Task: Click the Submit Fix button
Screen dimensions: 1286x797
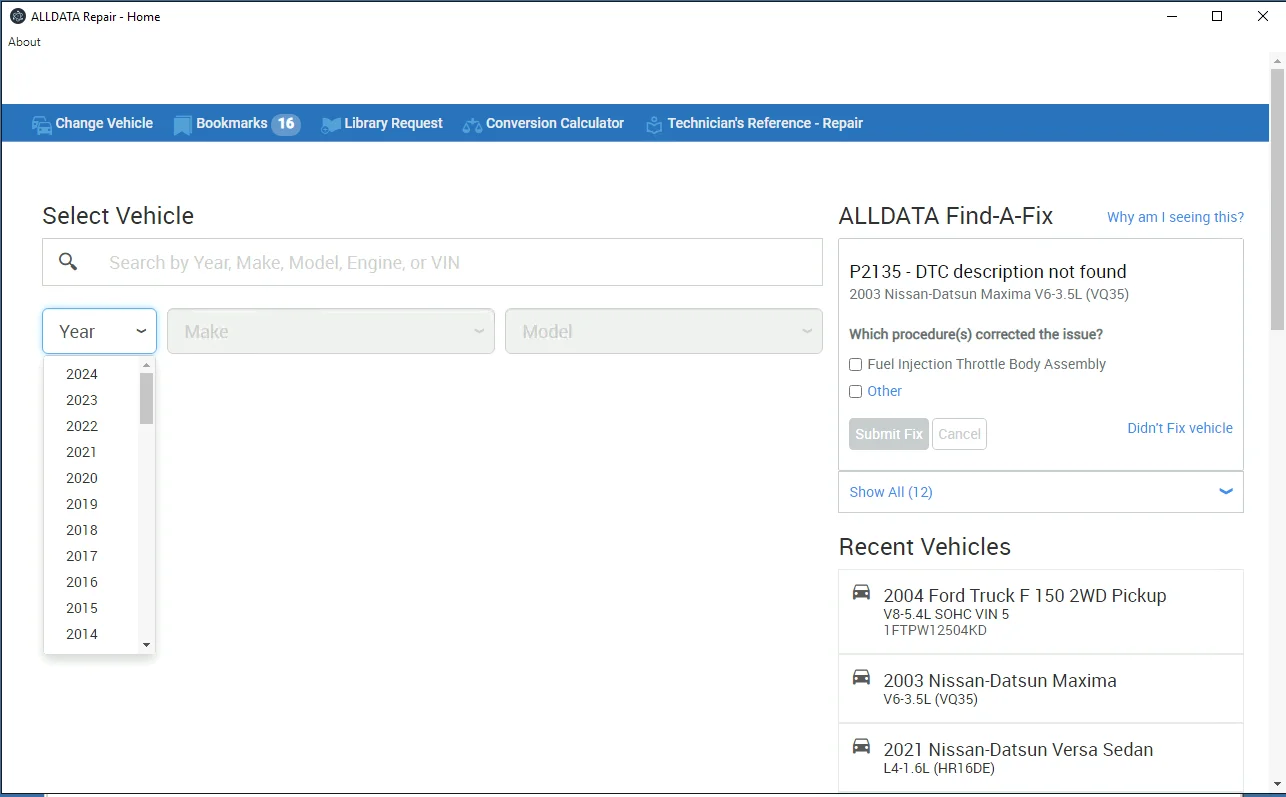Action: tap(889, 434)
